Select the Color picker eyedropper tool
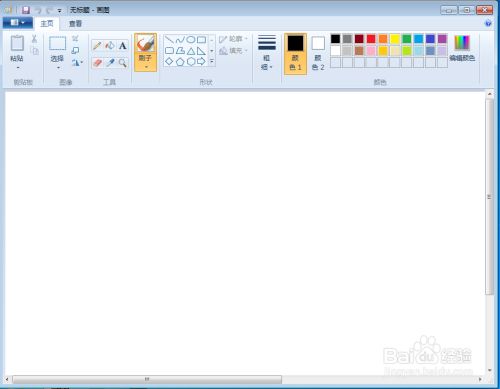500x389 pixels. pos(110,62)
